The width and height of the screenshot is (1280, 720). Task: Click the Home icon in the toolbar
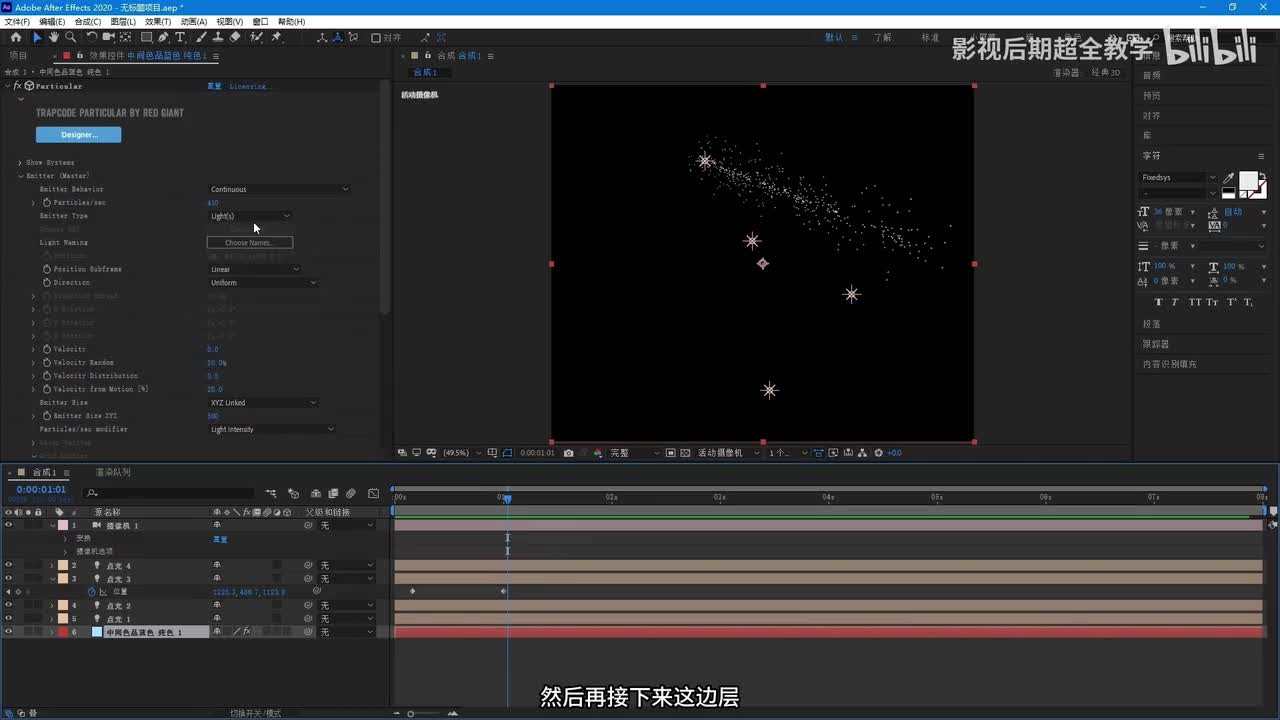16,37
